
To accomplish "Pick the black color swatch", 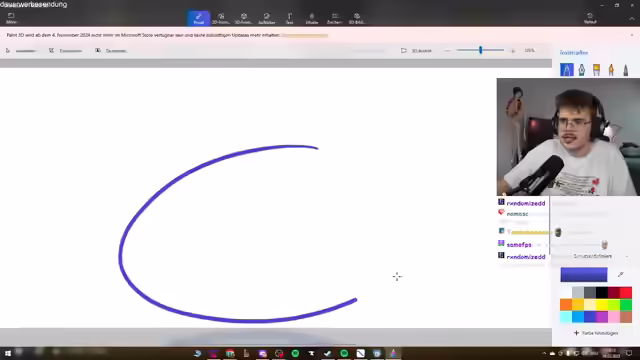I will click(602, 292).
